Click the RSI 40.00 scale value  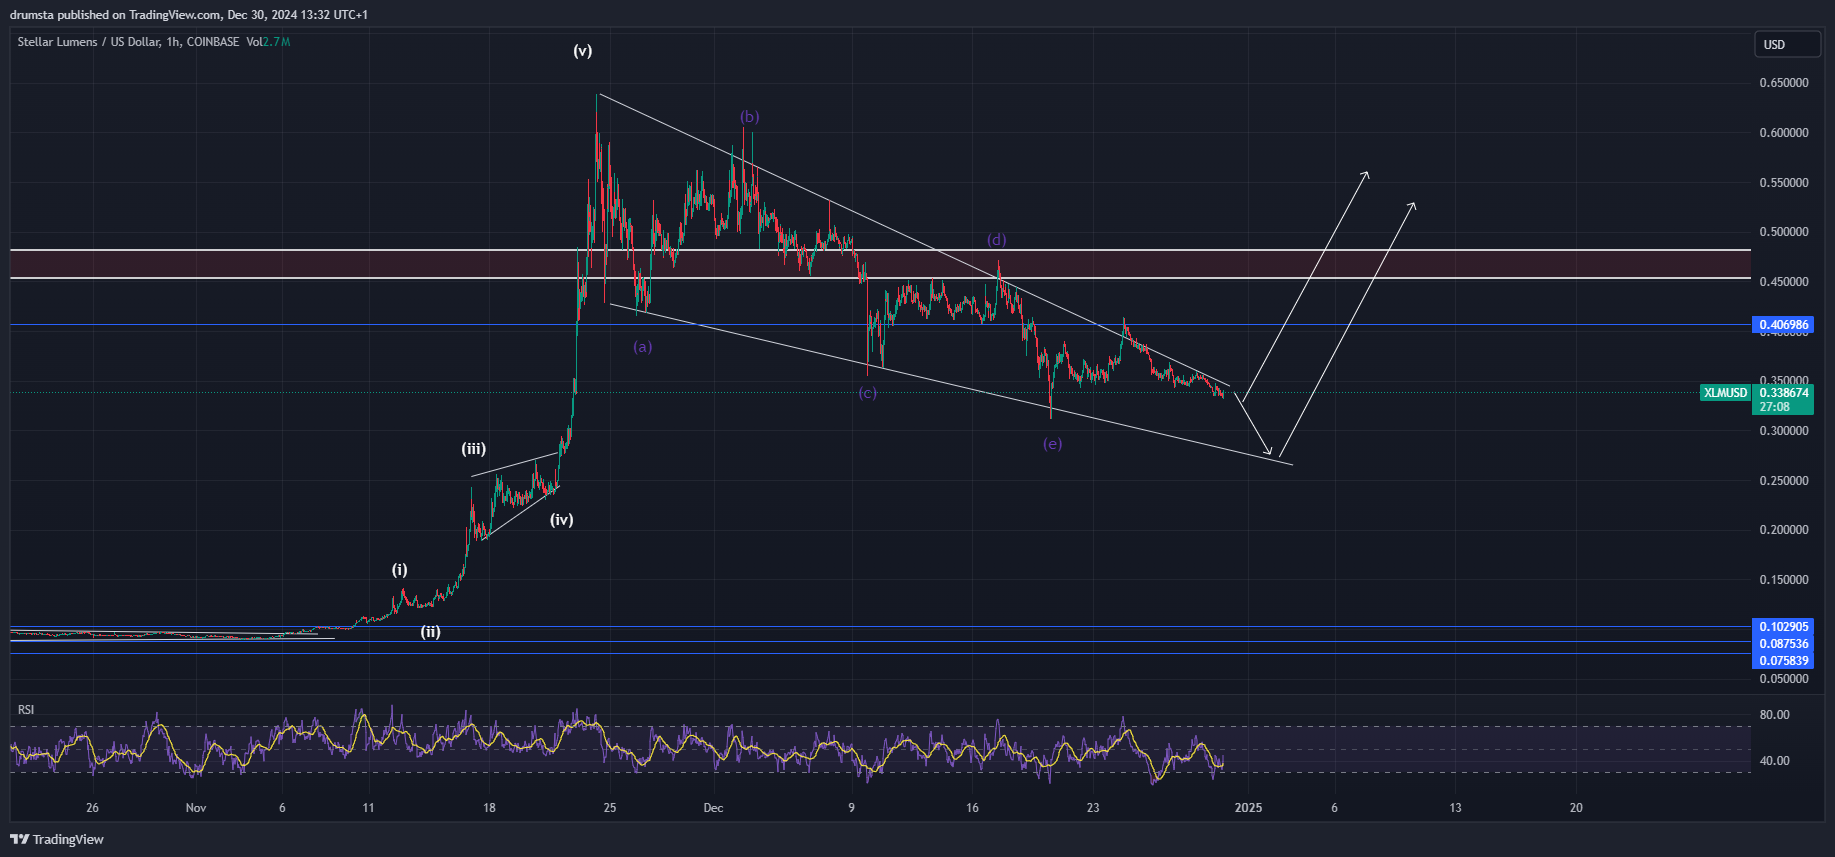[x=1775, y=761]
